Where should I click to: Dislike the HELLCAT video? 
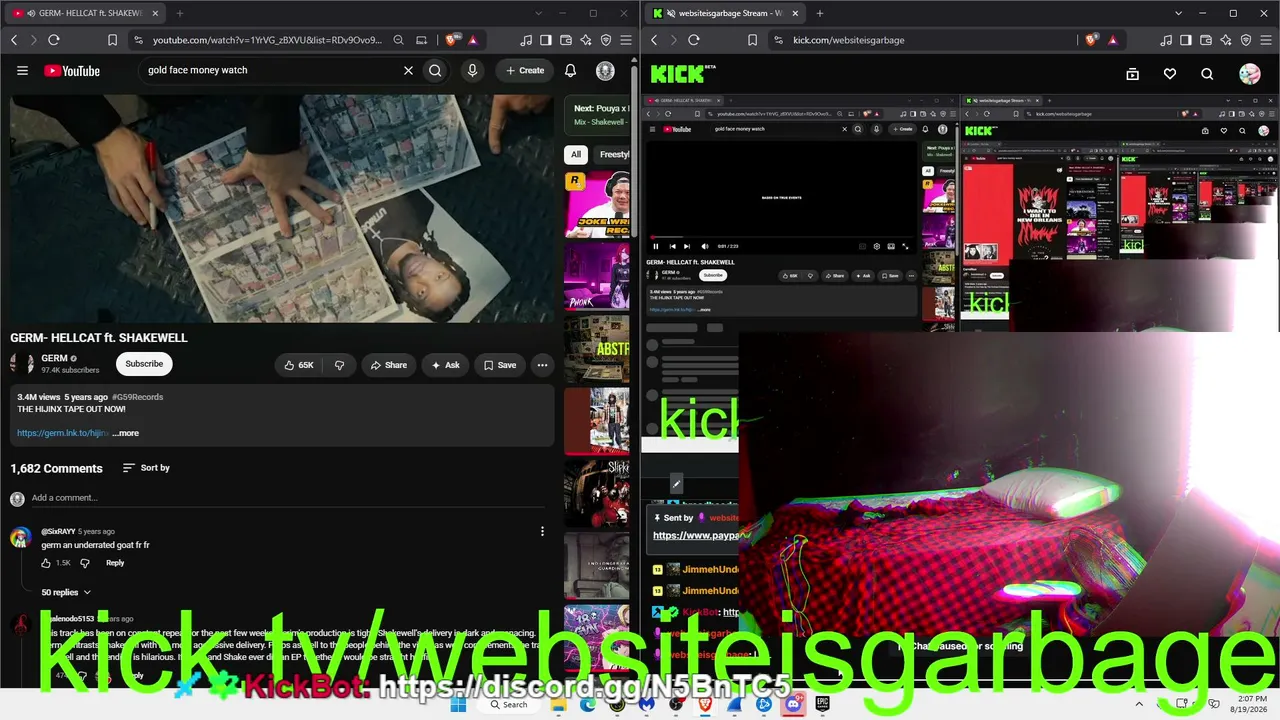click(339, 365)
